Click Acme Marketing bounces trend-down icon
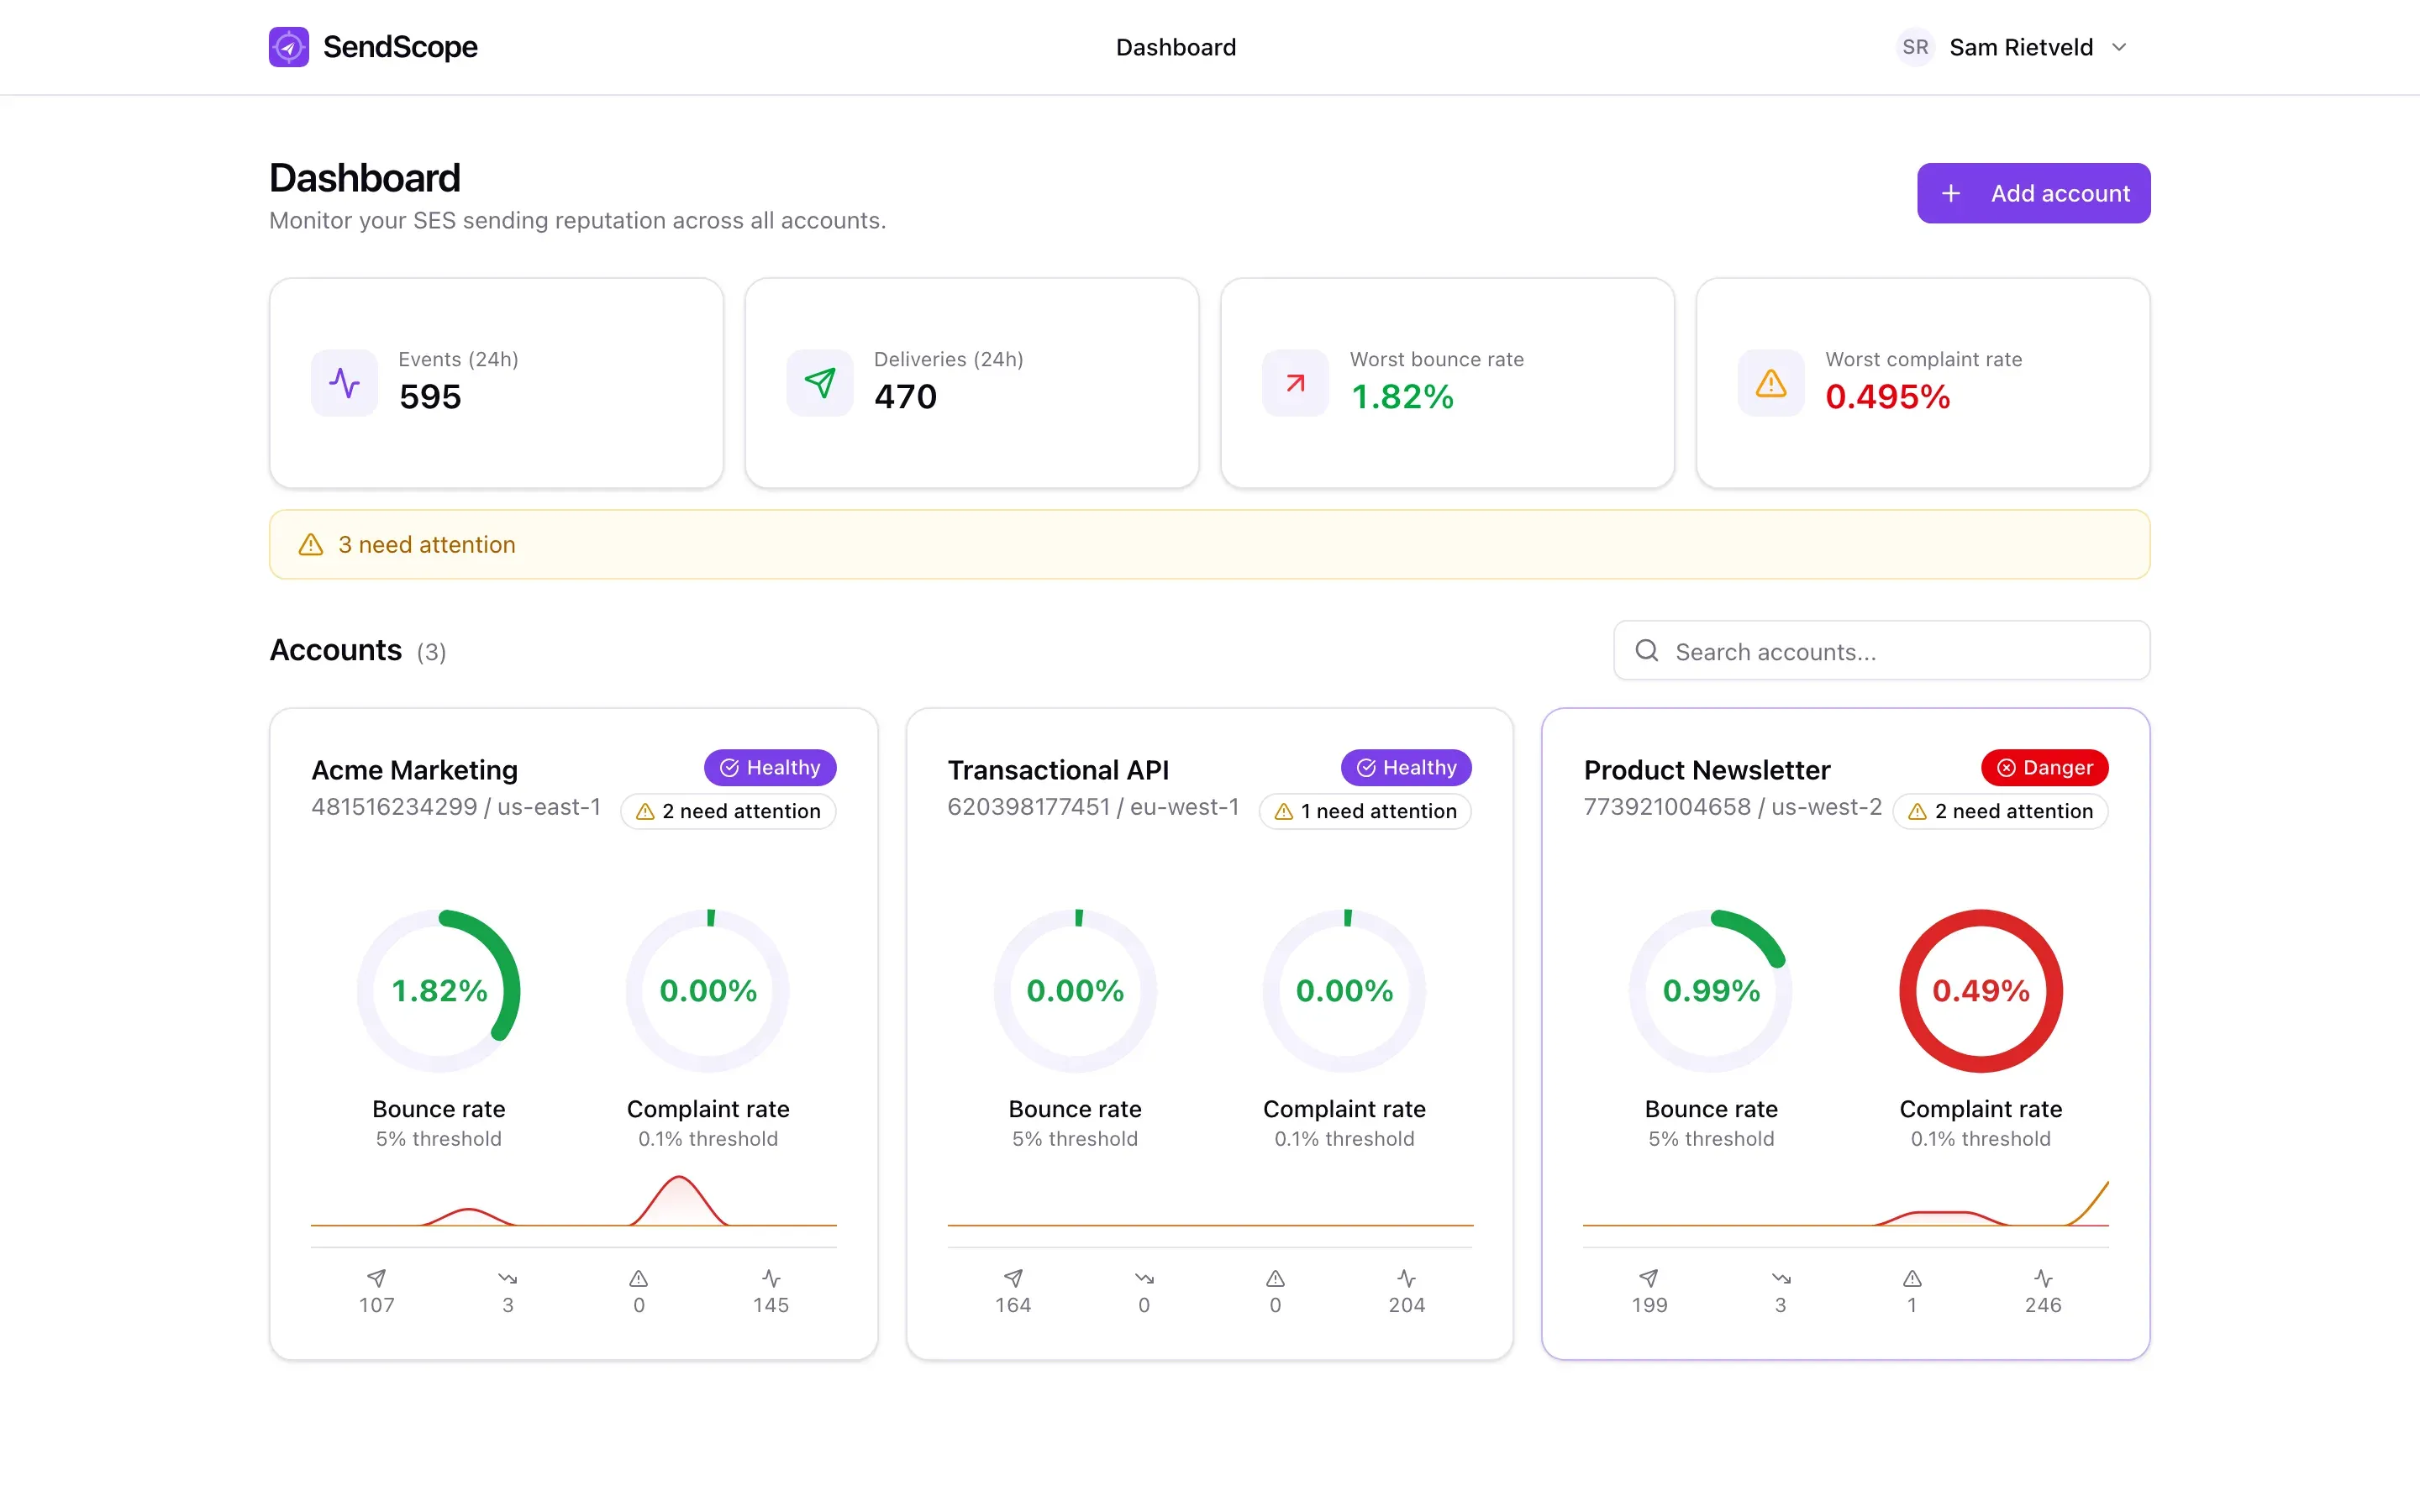Viewport: 2420px width, 1512px height. [x=507, y=1278]
